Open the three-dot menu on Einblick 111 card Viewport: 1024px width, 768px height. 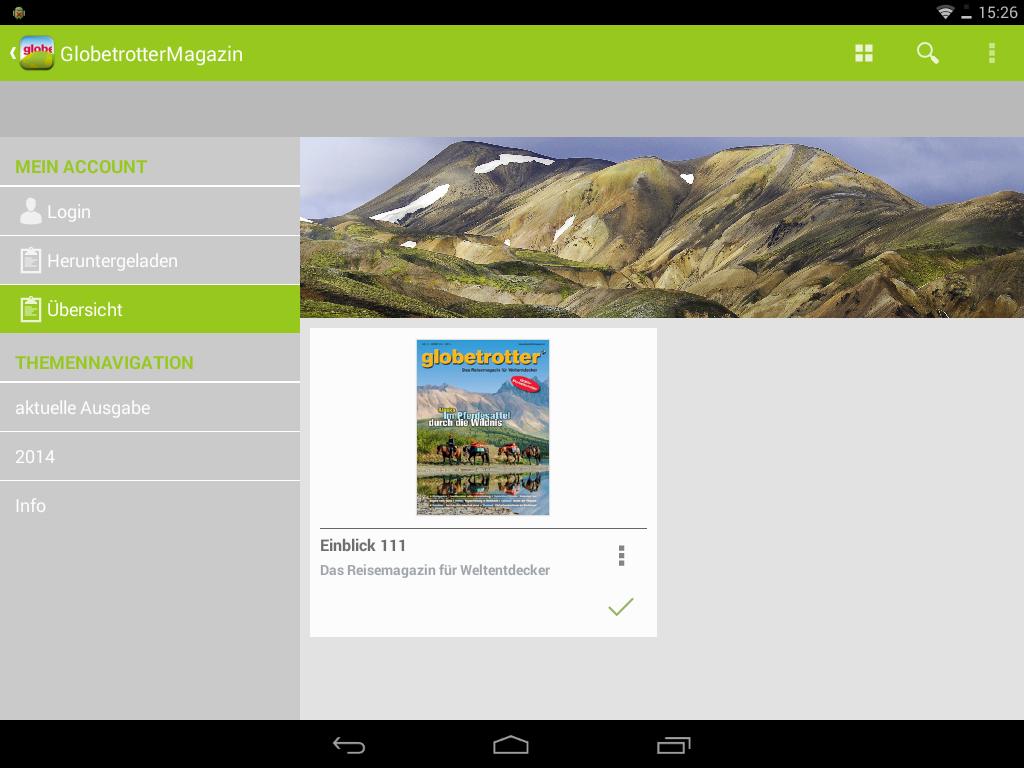pyautogui.click(x=621, y=555)
